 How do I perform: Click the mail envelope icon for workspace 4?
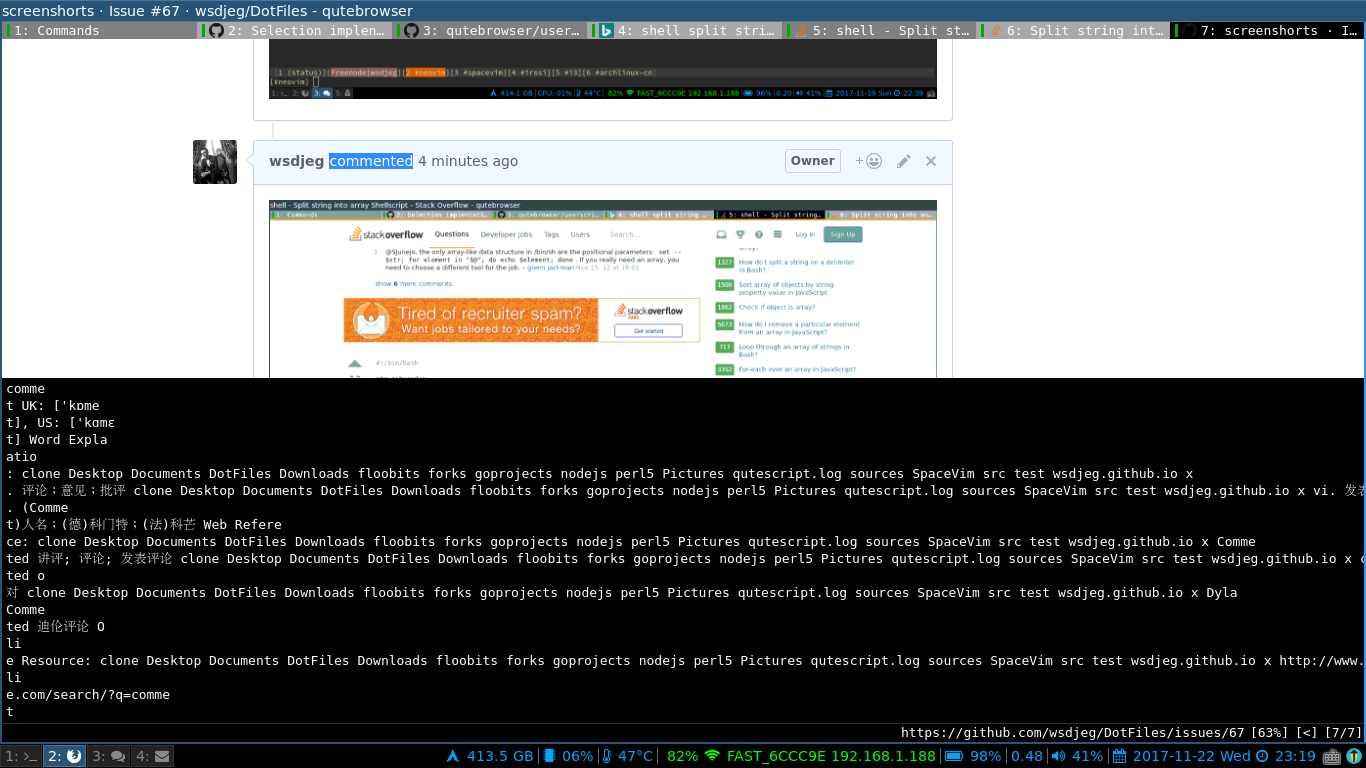point(162,756)
